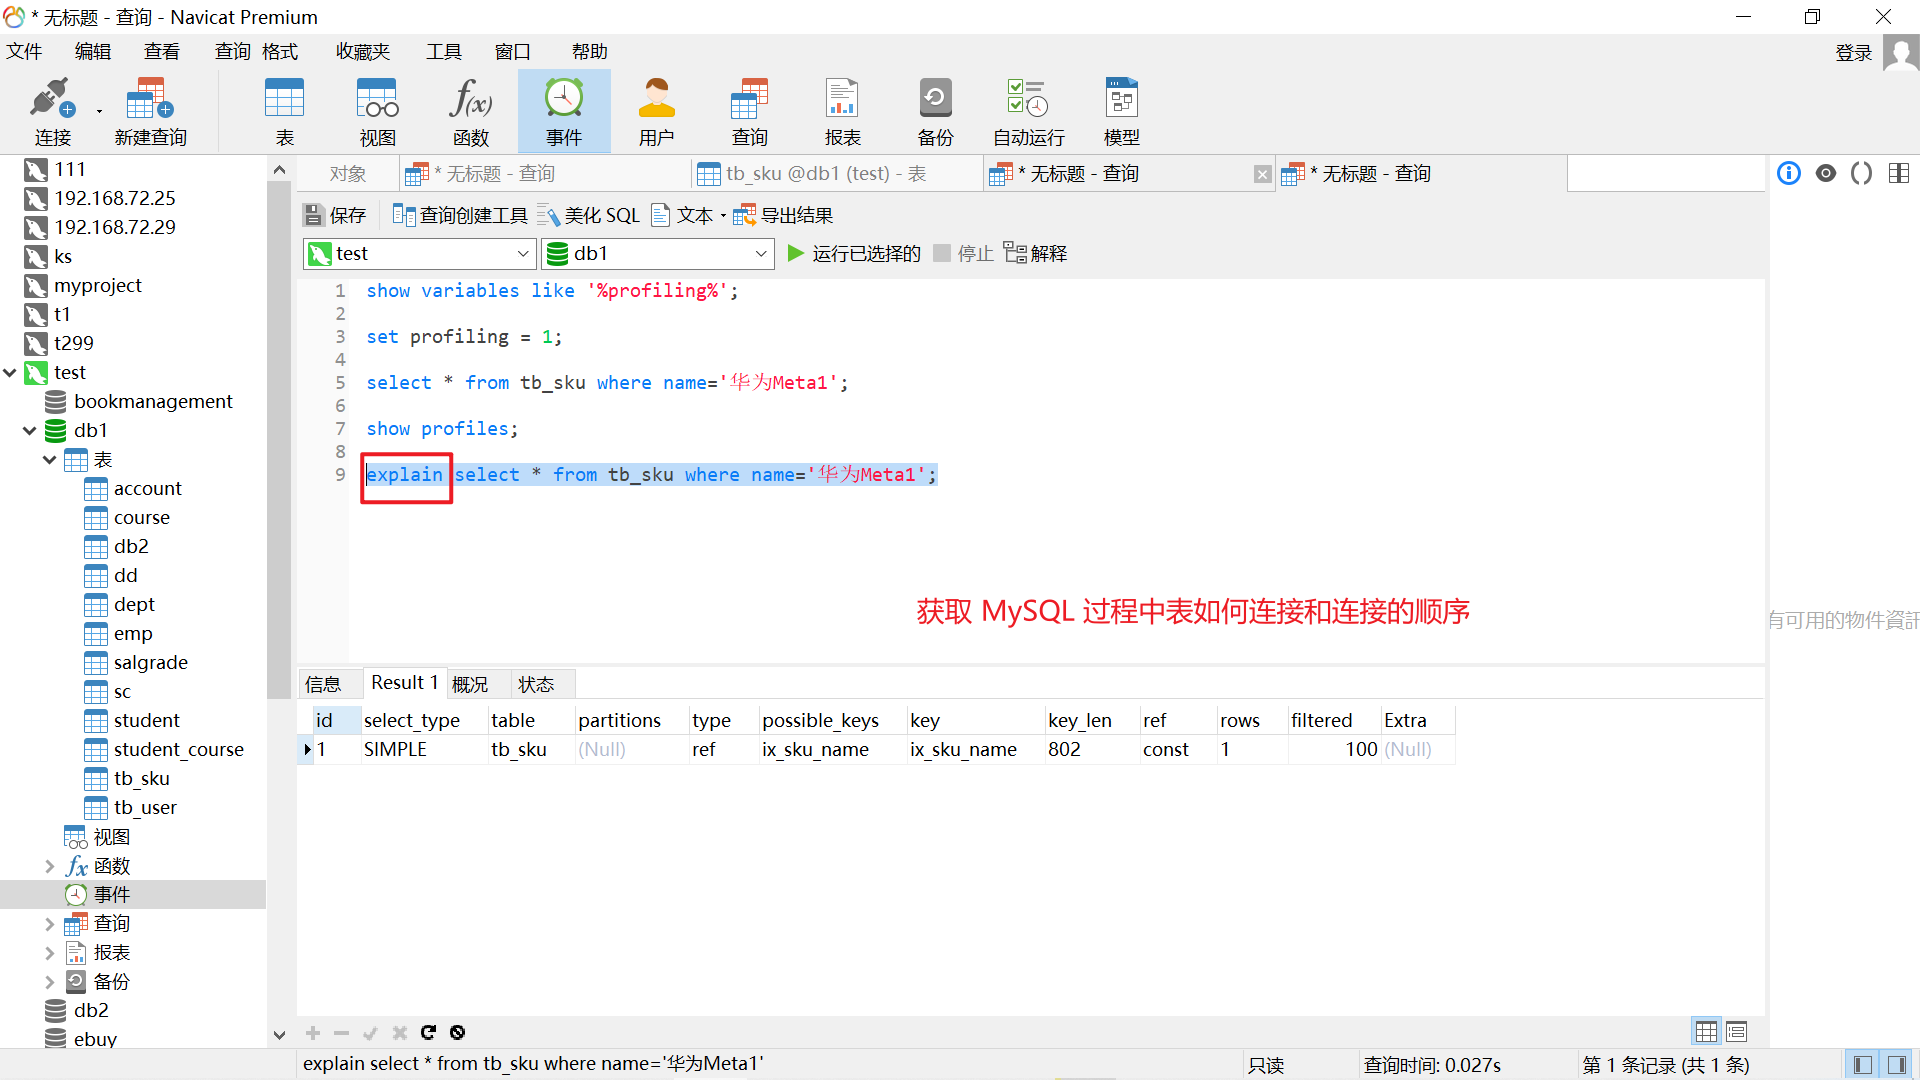Open the db1 database dropdown
Image resolution: width=1920 pixels, height=1080 pixels.
pos(760,254)
